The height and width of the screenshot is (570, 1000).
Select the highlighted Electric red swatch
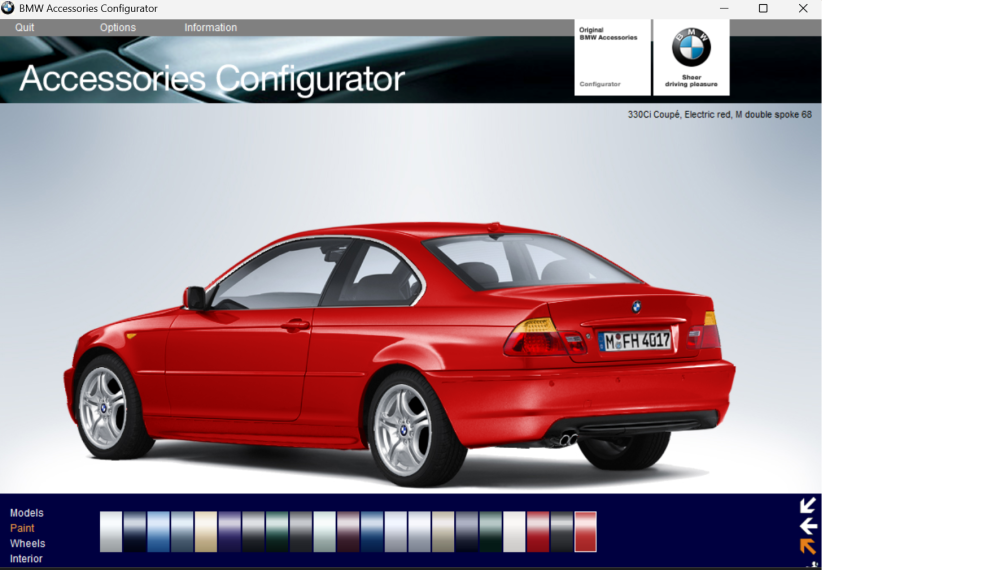pyautogui.click(x=586, y=532)
